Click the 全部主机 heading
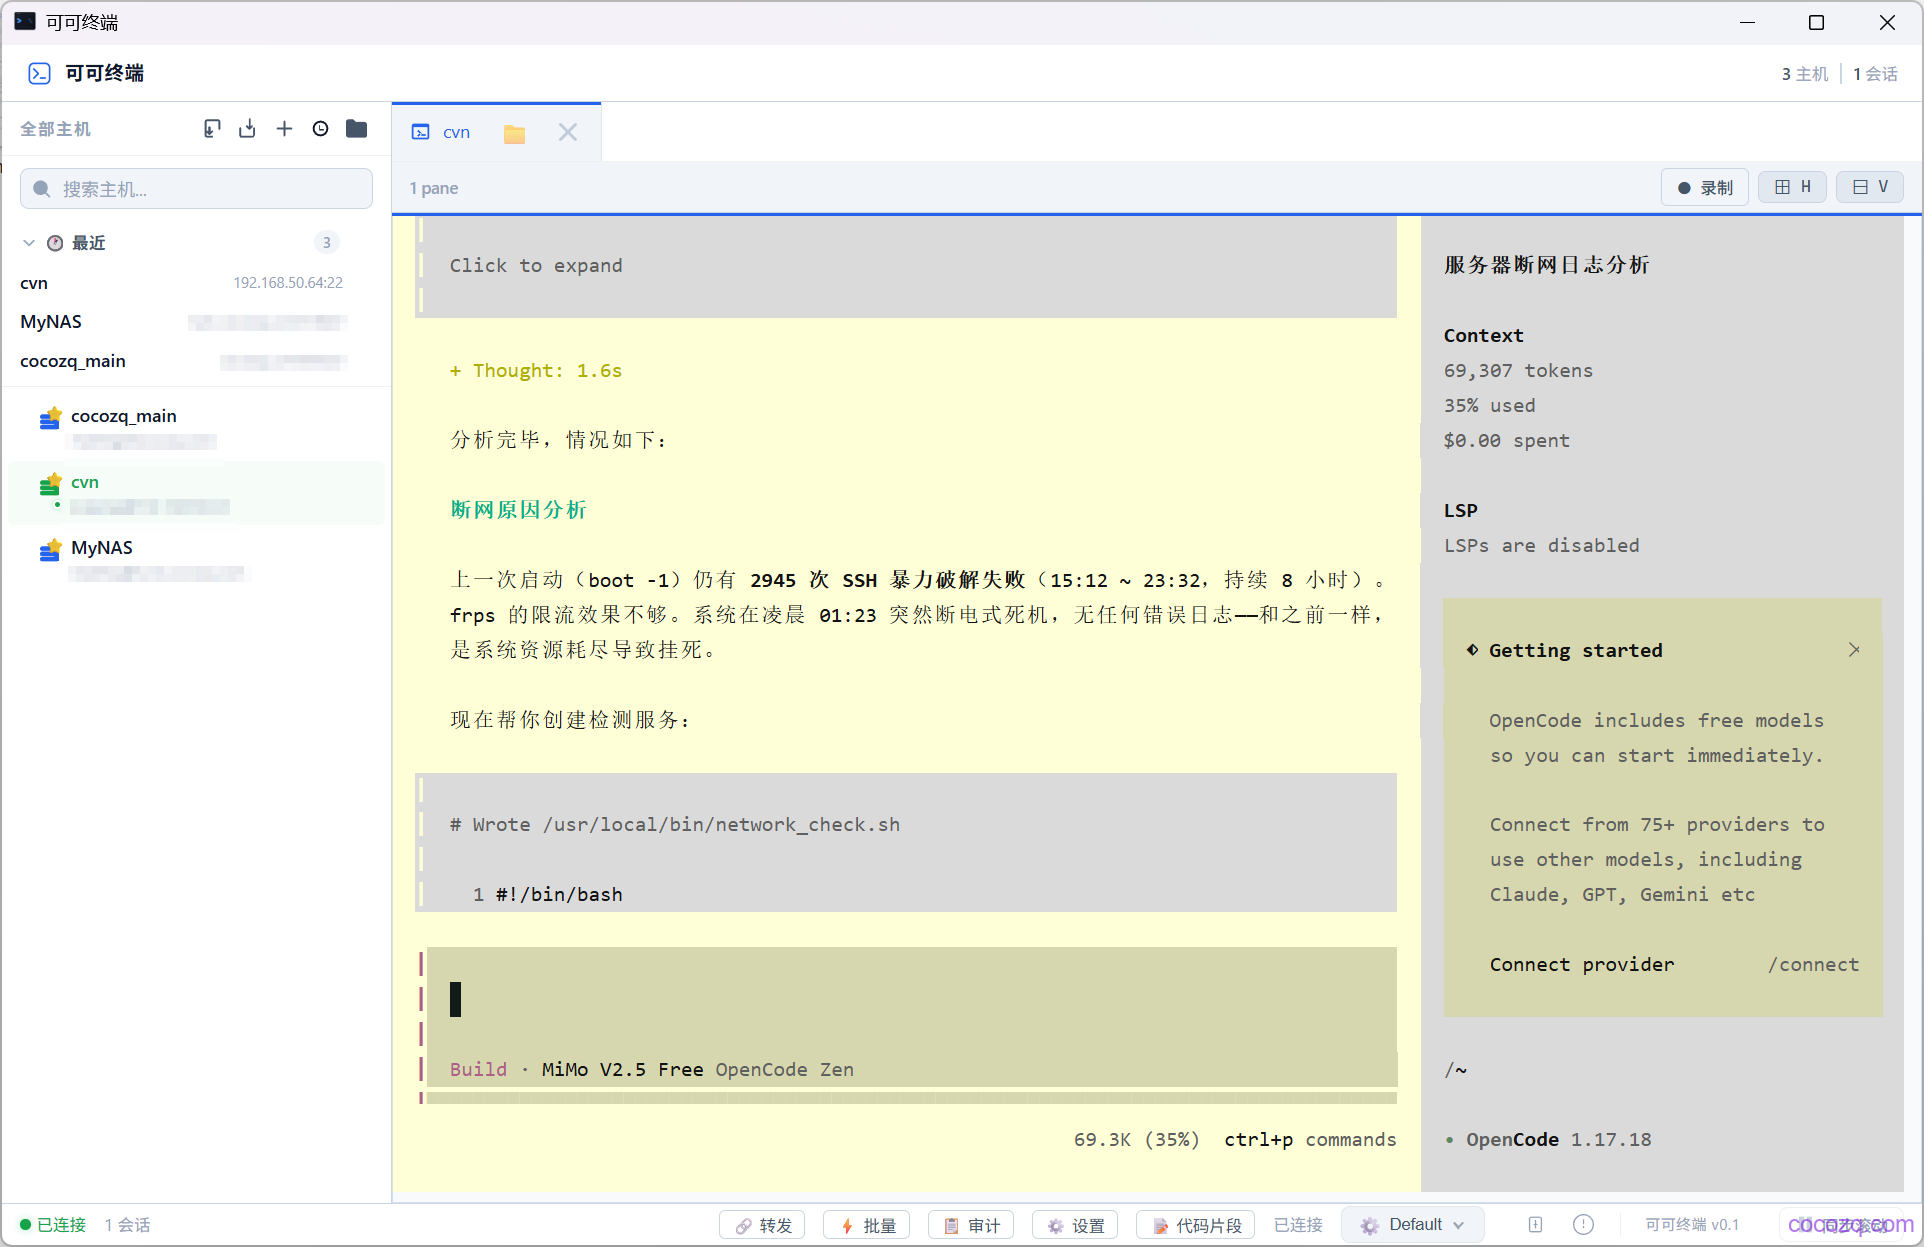The image size is (1924, 1247). pos(55,129)
